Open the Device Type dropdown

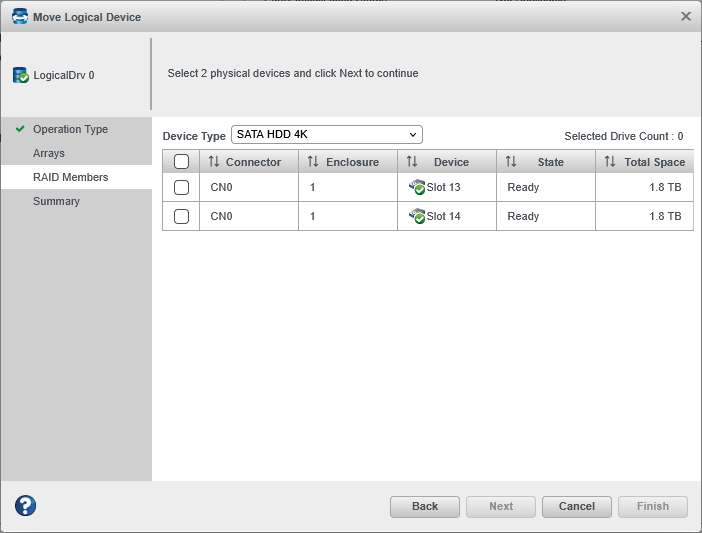point(327,134)
